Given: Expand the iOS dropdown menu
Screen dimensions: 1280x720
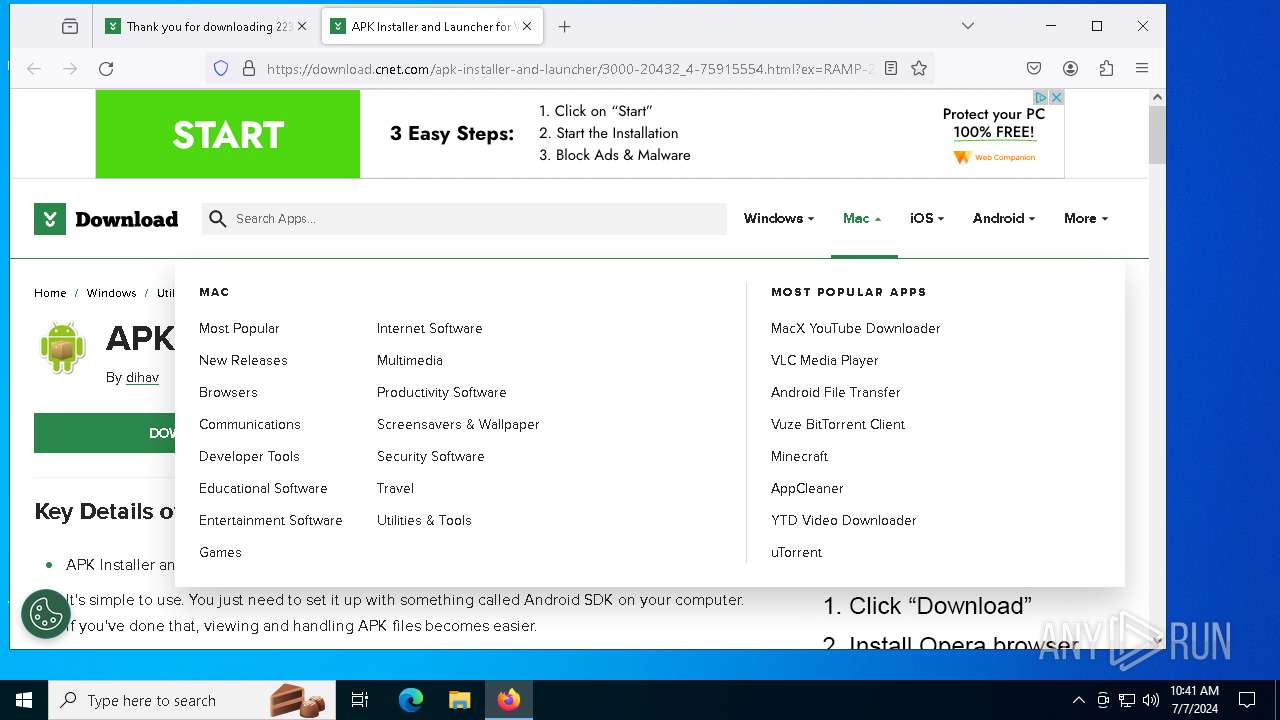Looking at the screenshot, I should (927, 218).
